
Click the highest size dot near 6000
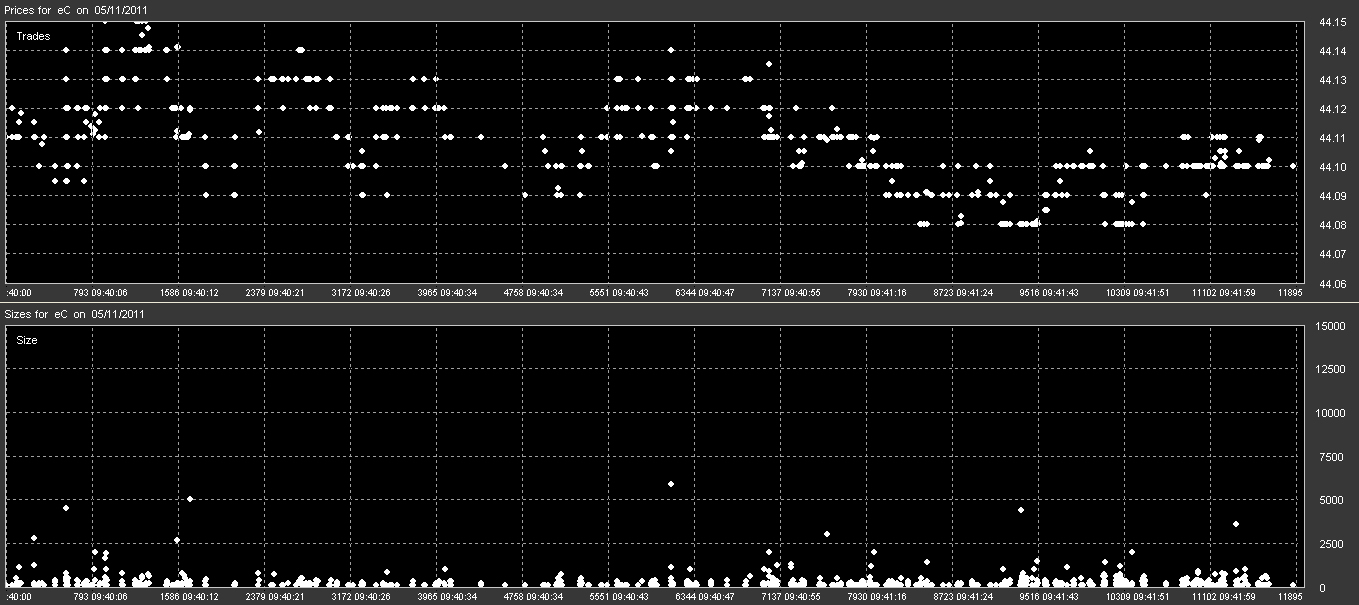click(x=671, y=484)
